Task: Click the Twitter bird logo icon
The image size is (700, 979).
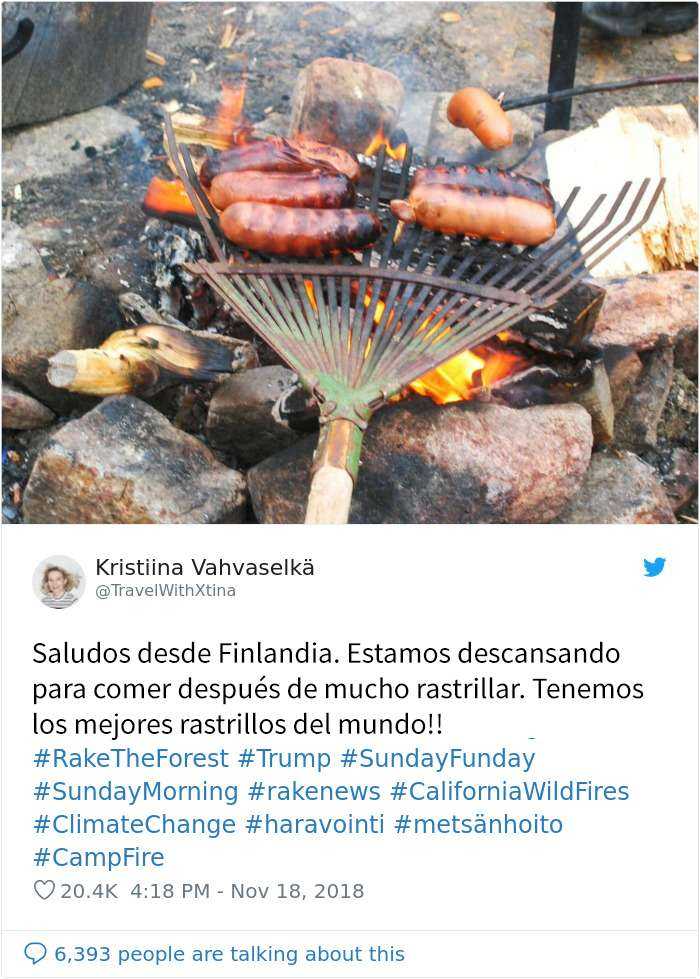Action: coord(654,567)
